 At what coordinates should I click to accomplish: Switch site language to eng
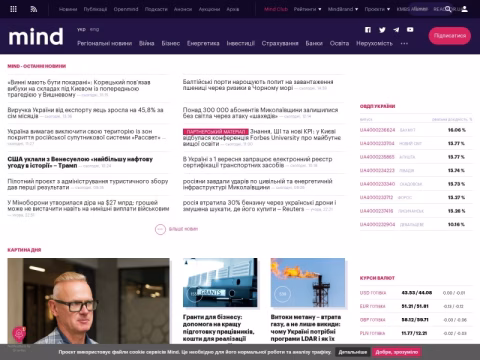click(94, 29)
